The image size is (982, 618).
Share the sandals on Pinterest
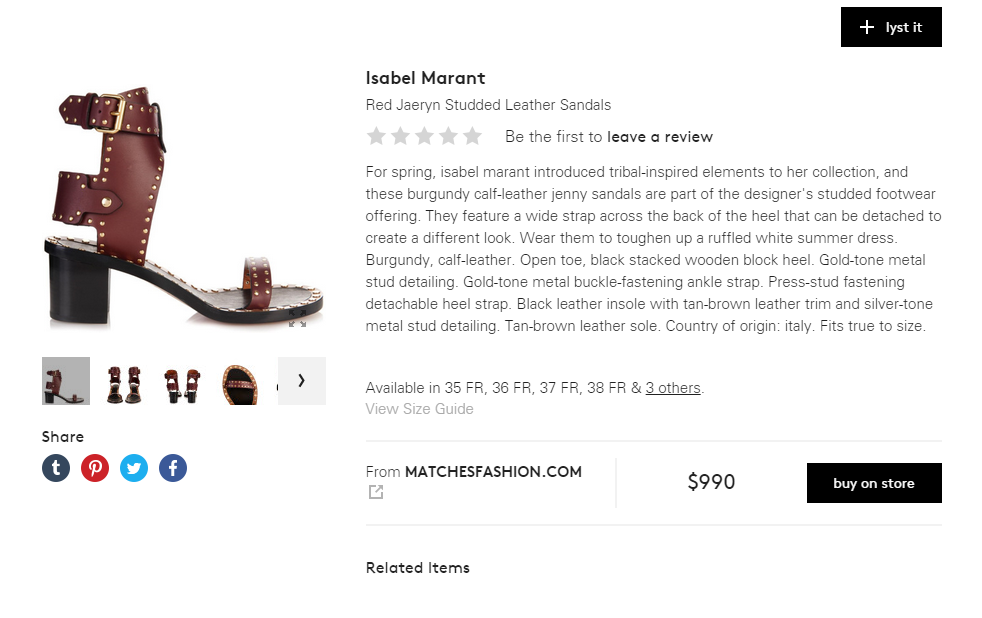tap(95, 468)
